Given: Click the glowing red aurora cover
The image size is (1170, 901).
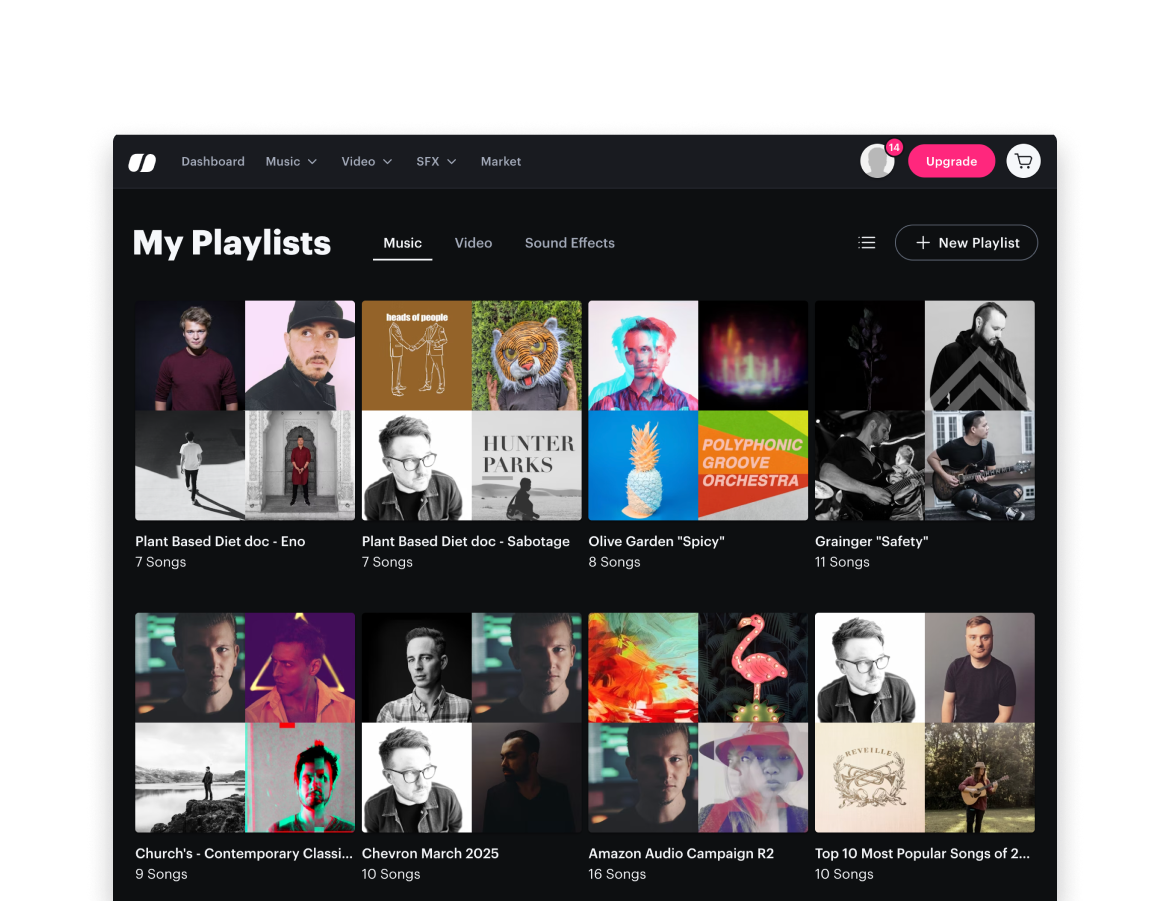Looking at the screenshot, I should point(753,355).
